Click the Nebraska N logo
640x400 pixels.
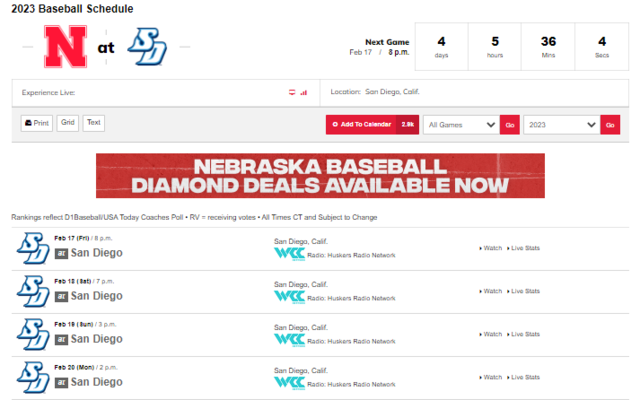coord(65,47)
